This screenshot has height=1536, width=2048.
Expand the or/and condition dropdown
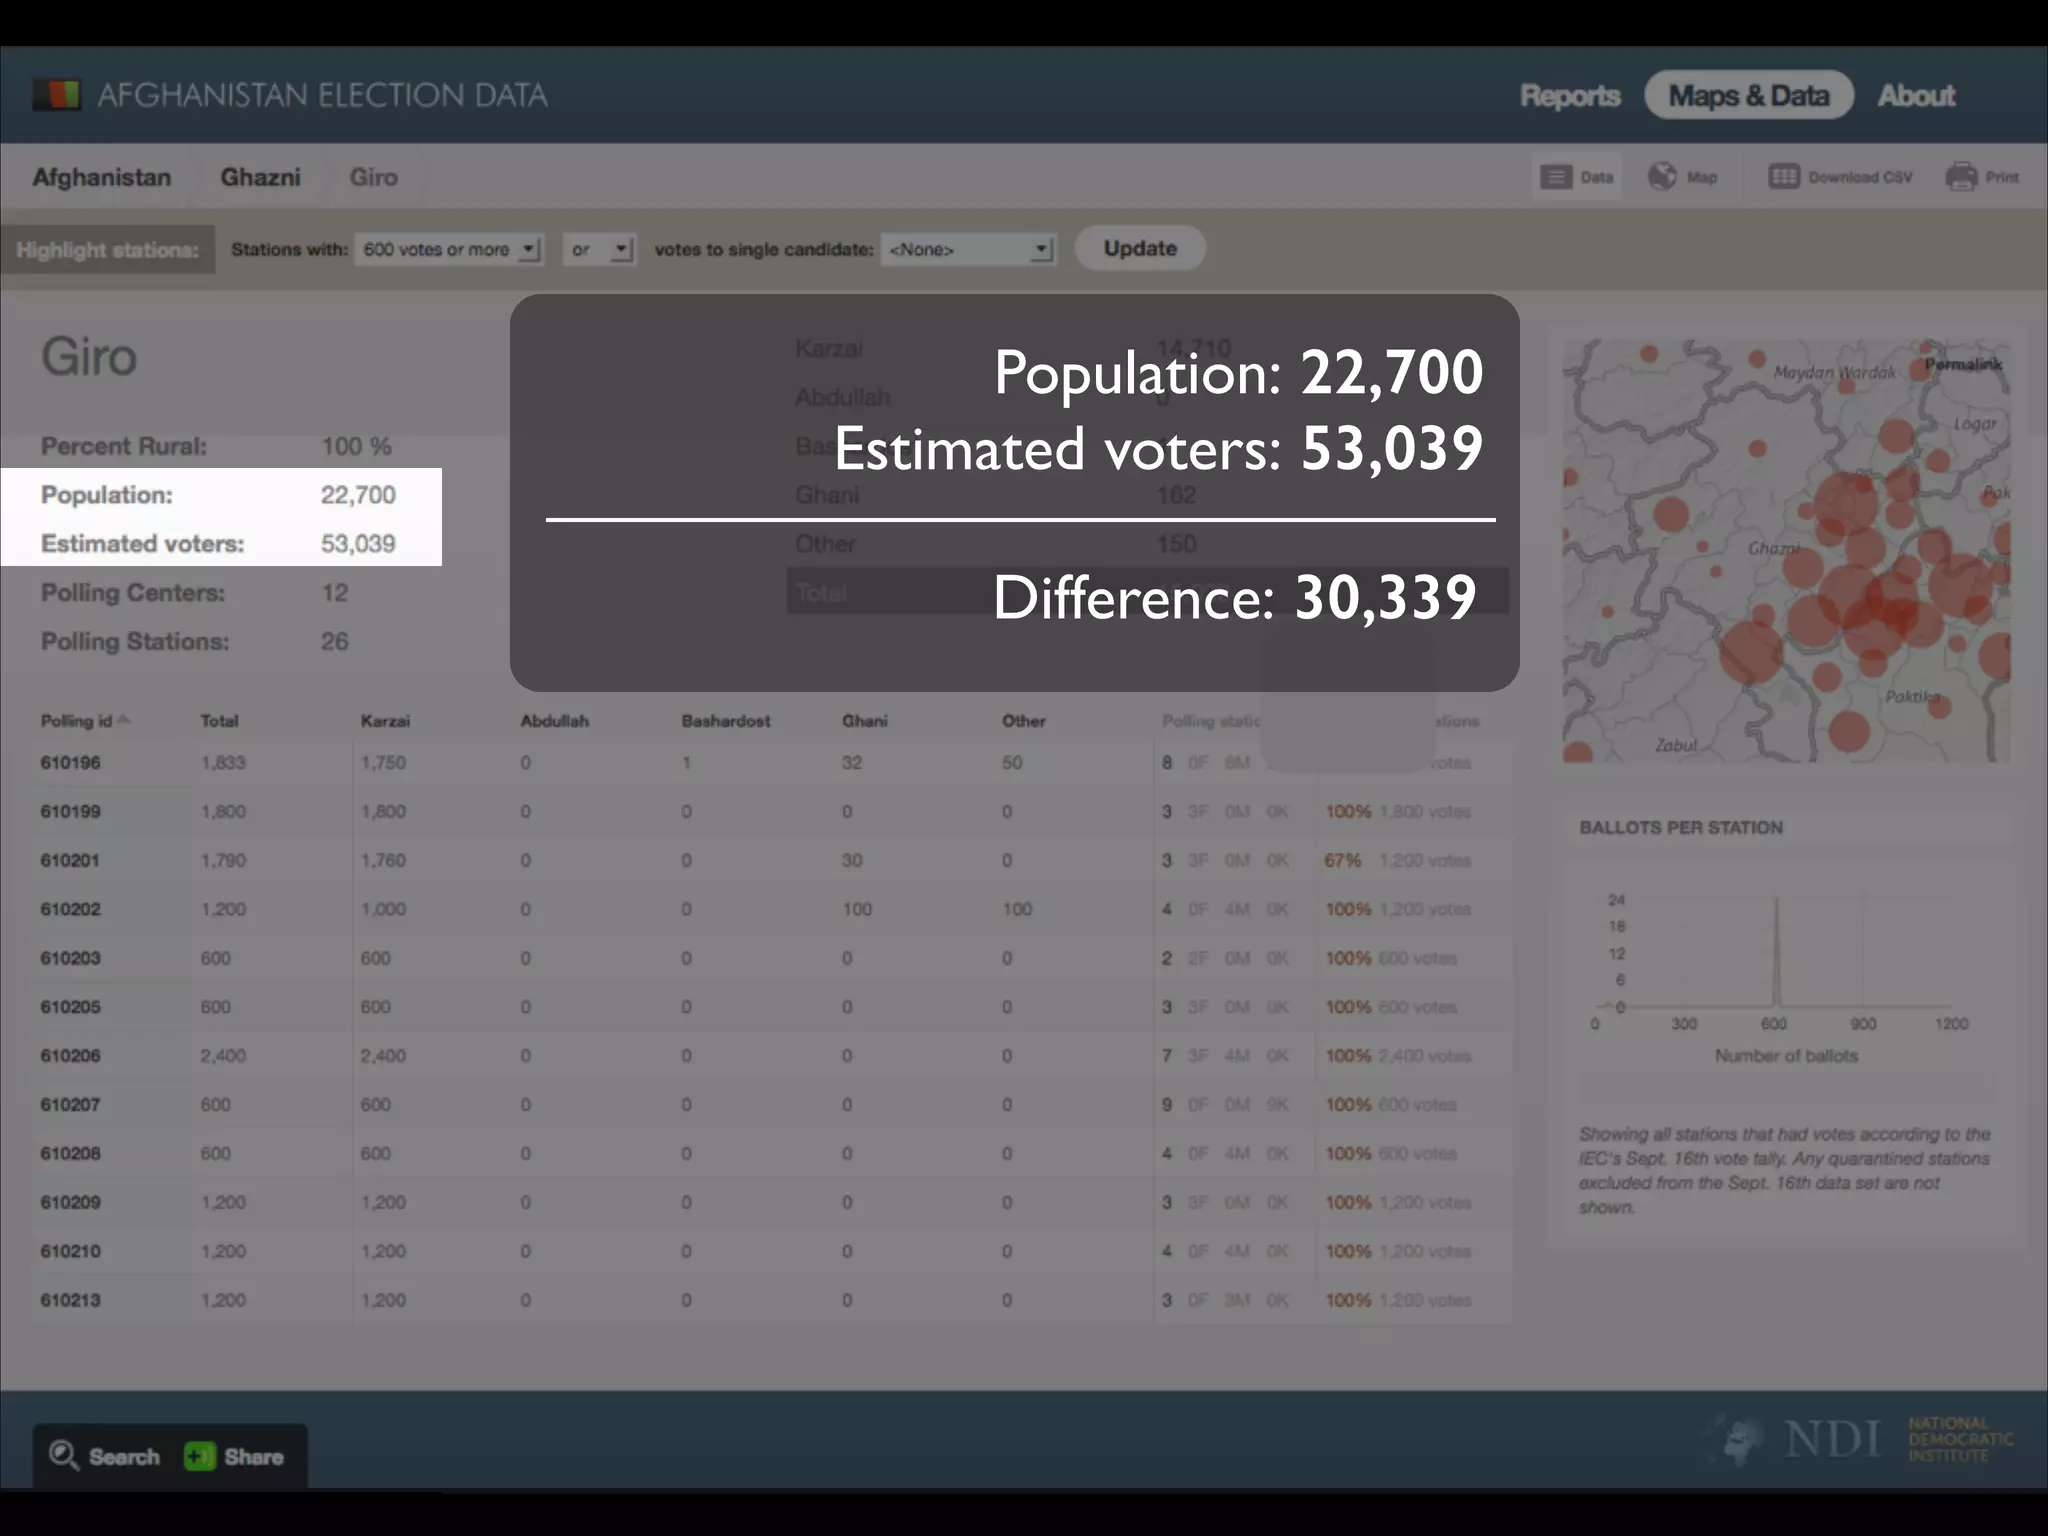click(600, 249)
